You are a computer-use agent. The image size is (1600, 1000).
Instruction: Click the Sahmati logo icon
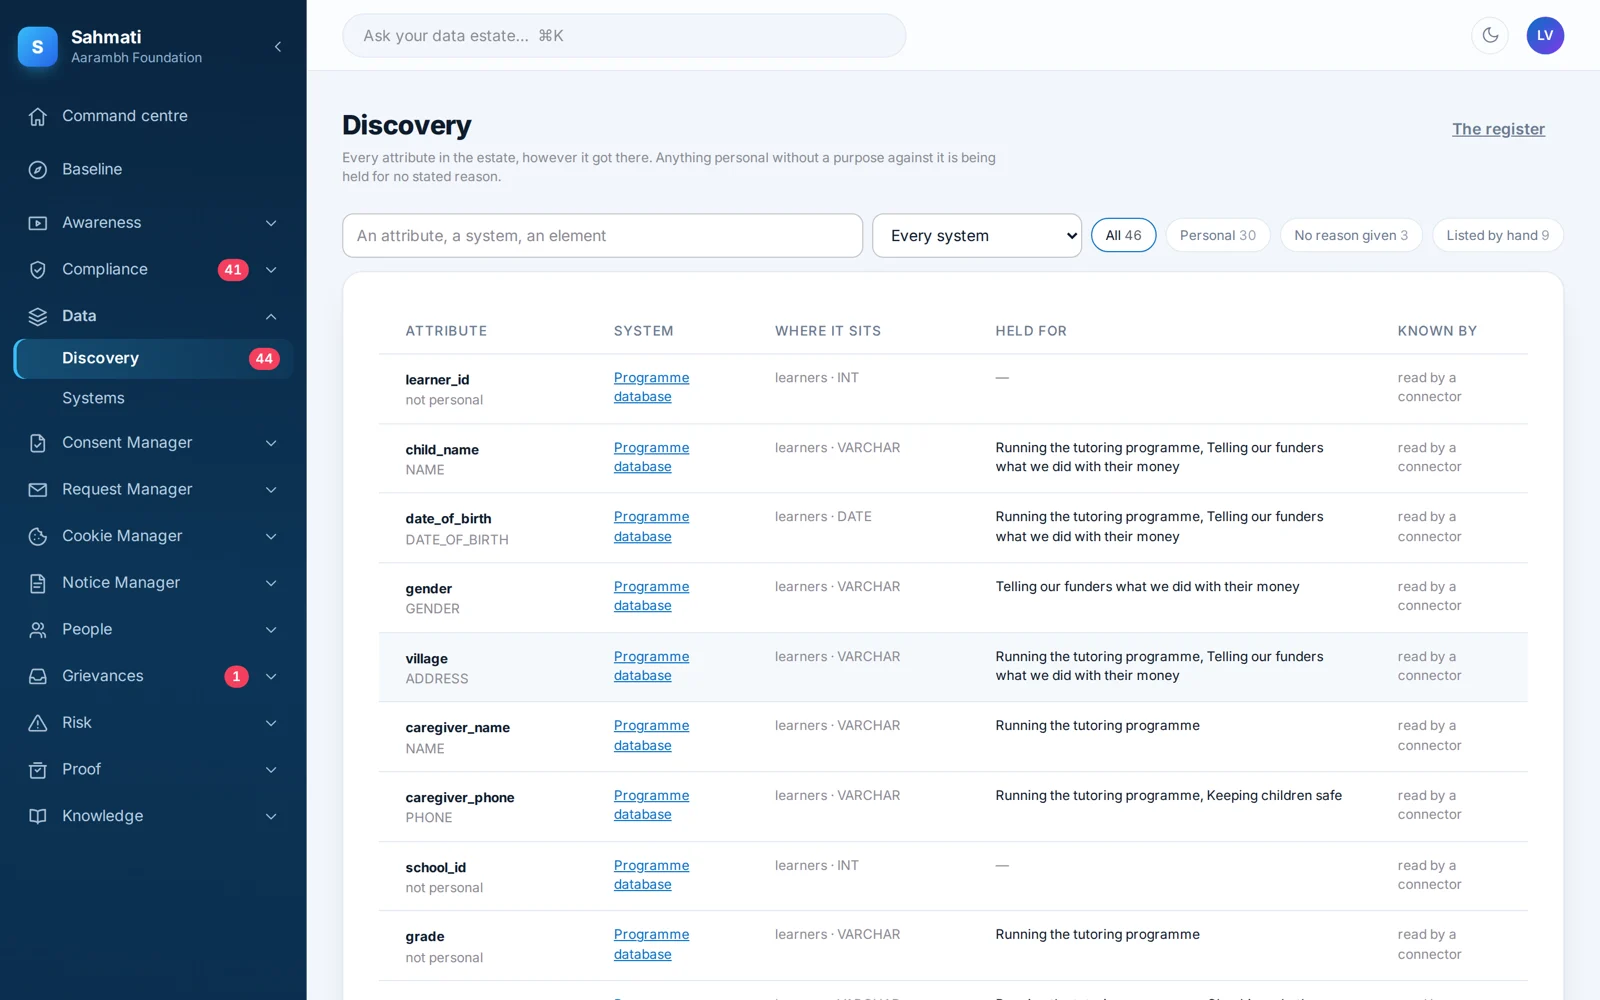38,46
